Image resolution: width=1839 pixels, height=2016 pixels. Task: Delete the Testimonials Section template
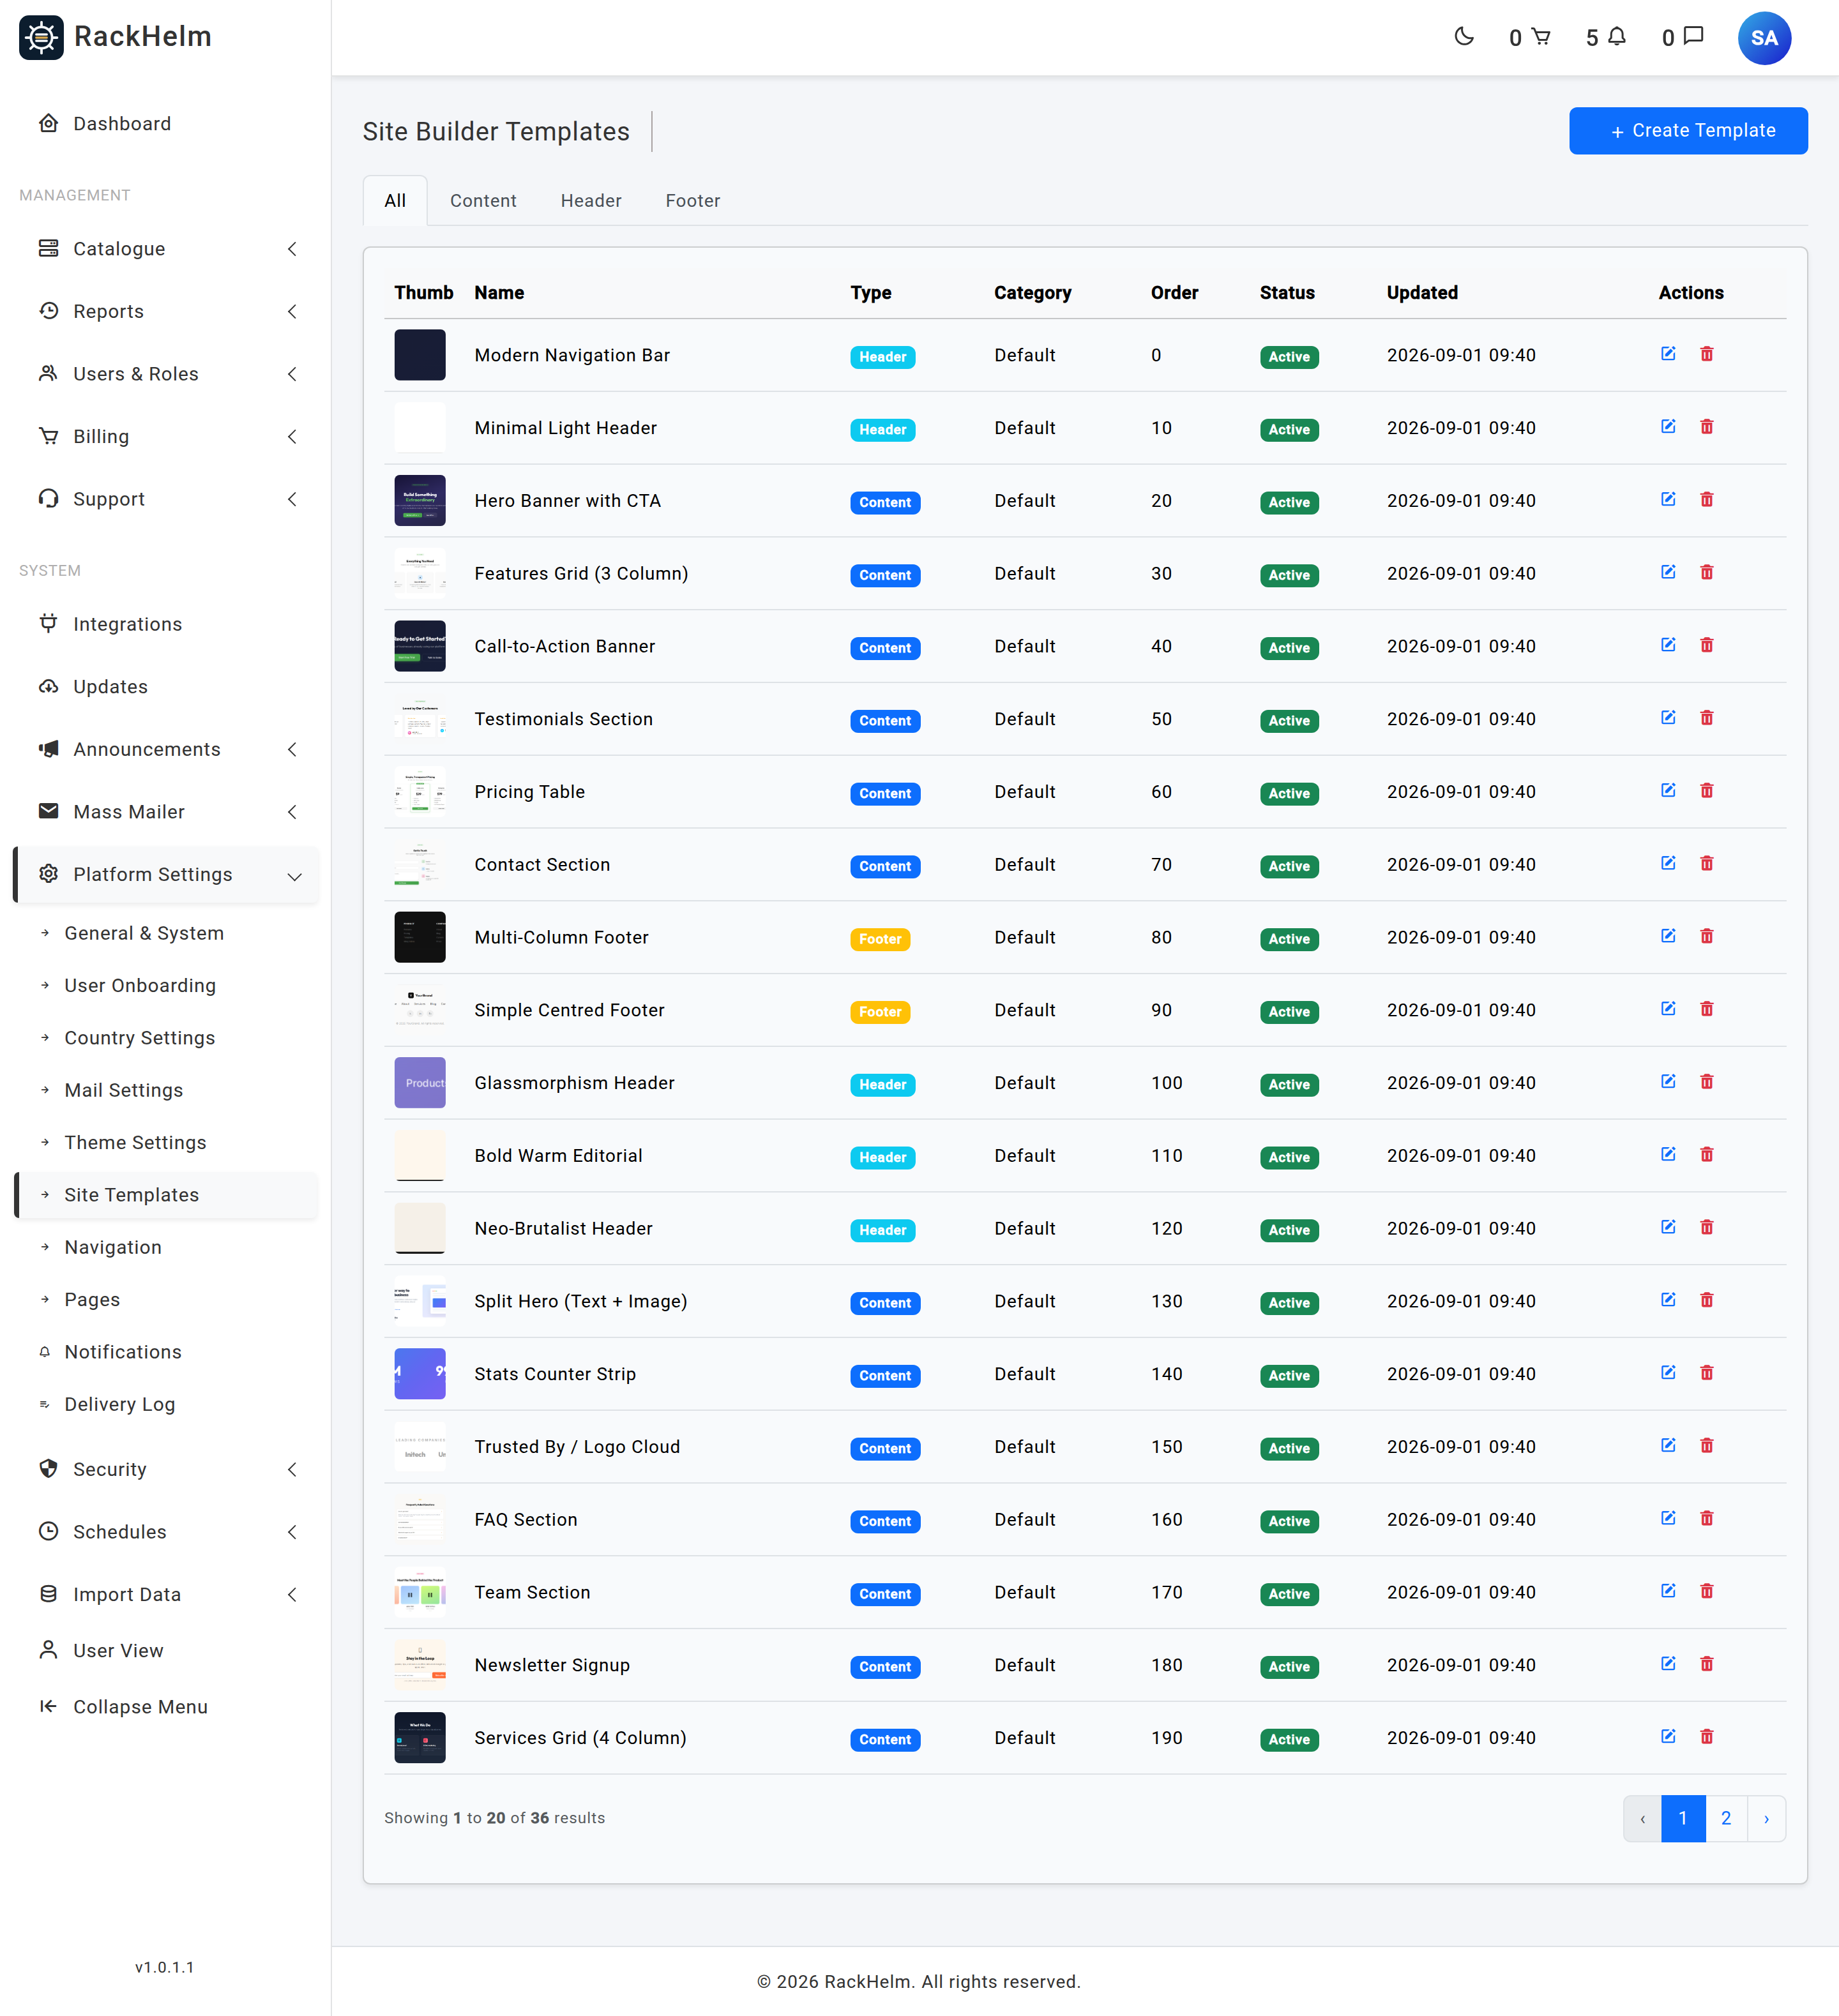click(1707, 718)
